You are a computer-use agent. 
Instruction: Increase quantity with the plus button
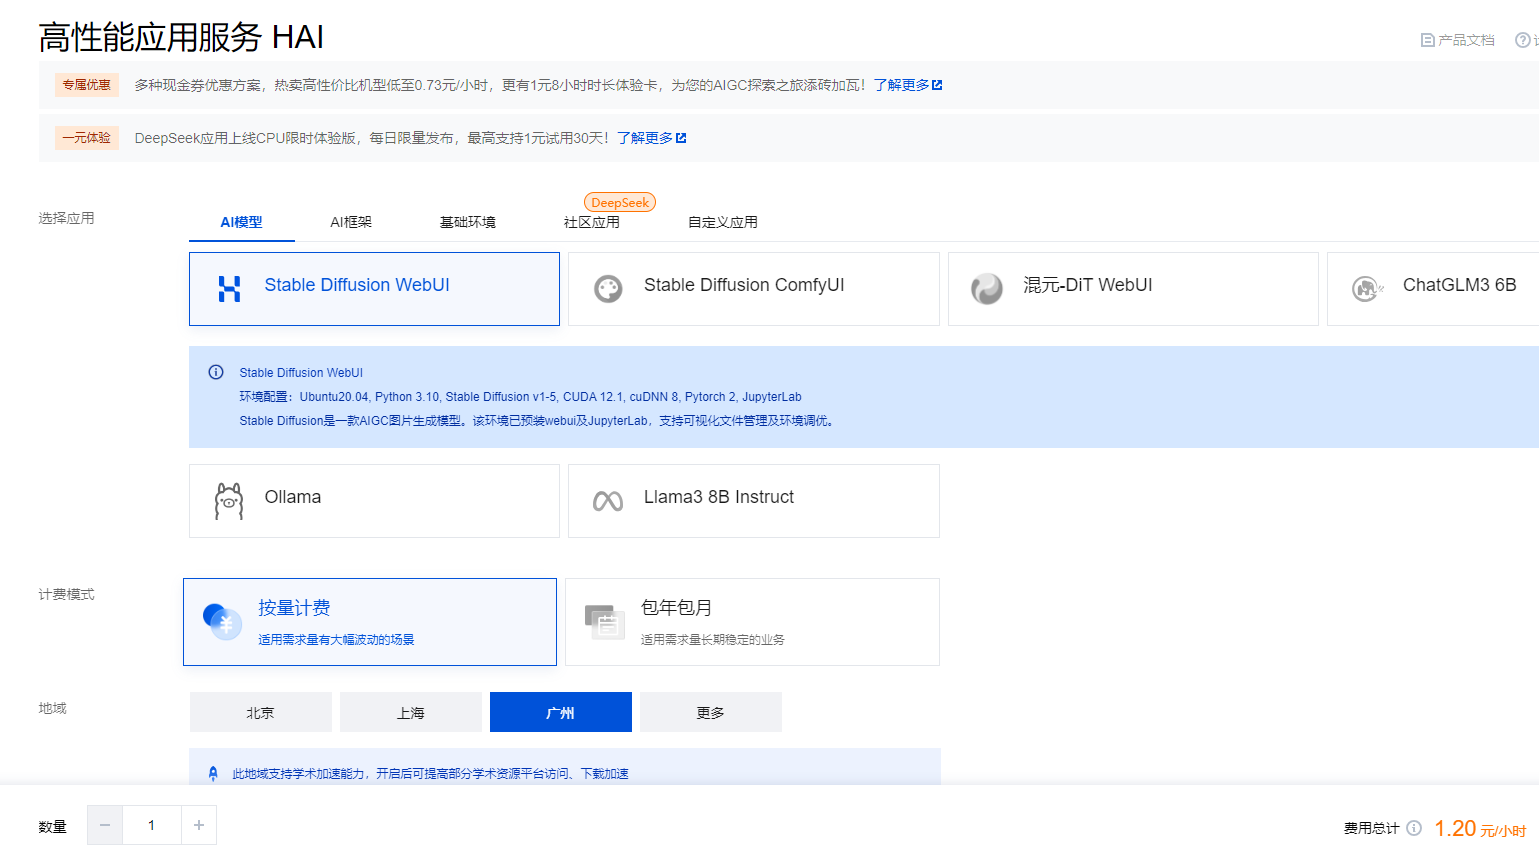coord(199,825)
